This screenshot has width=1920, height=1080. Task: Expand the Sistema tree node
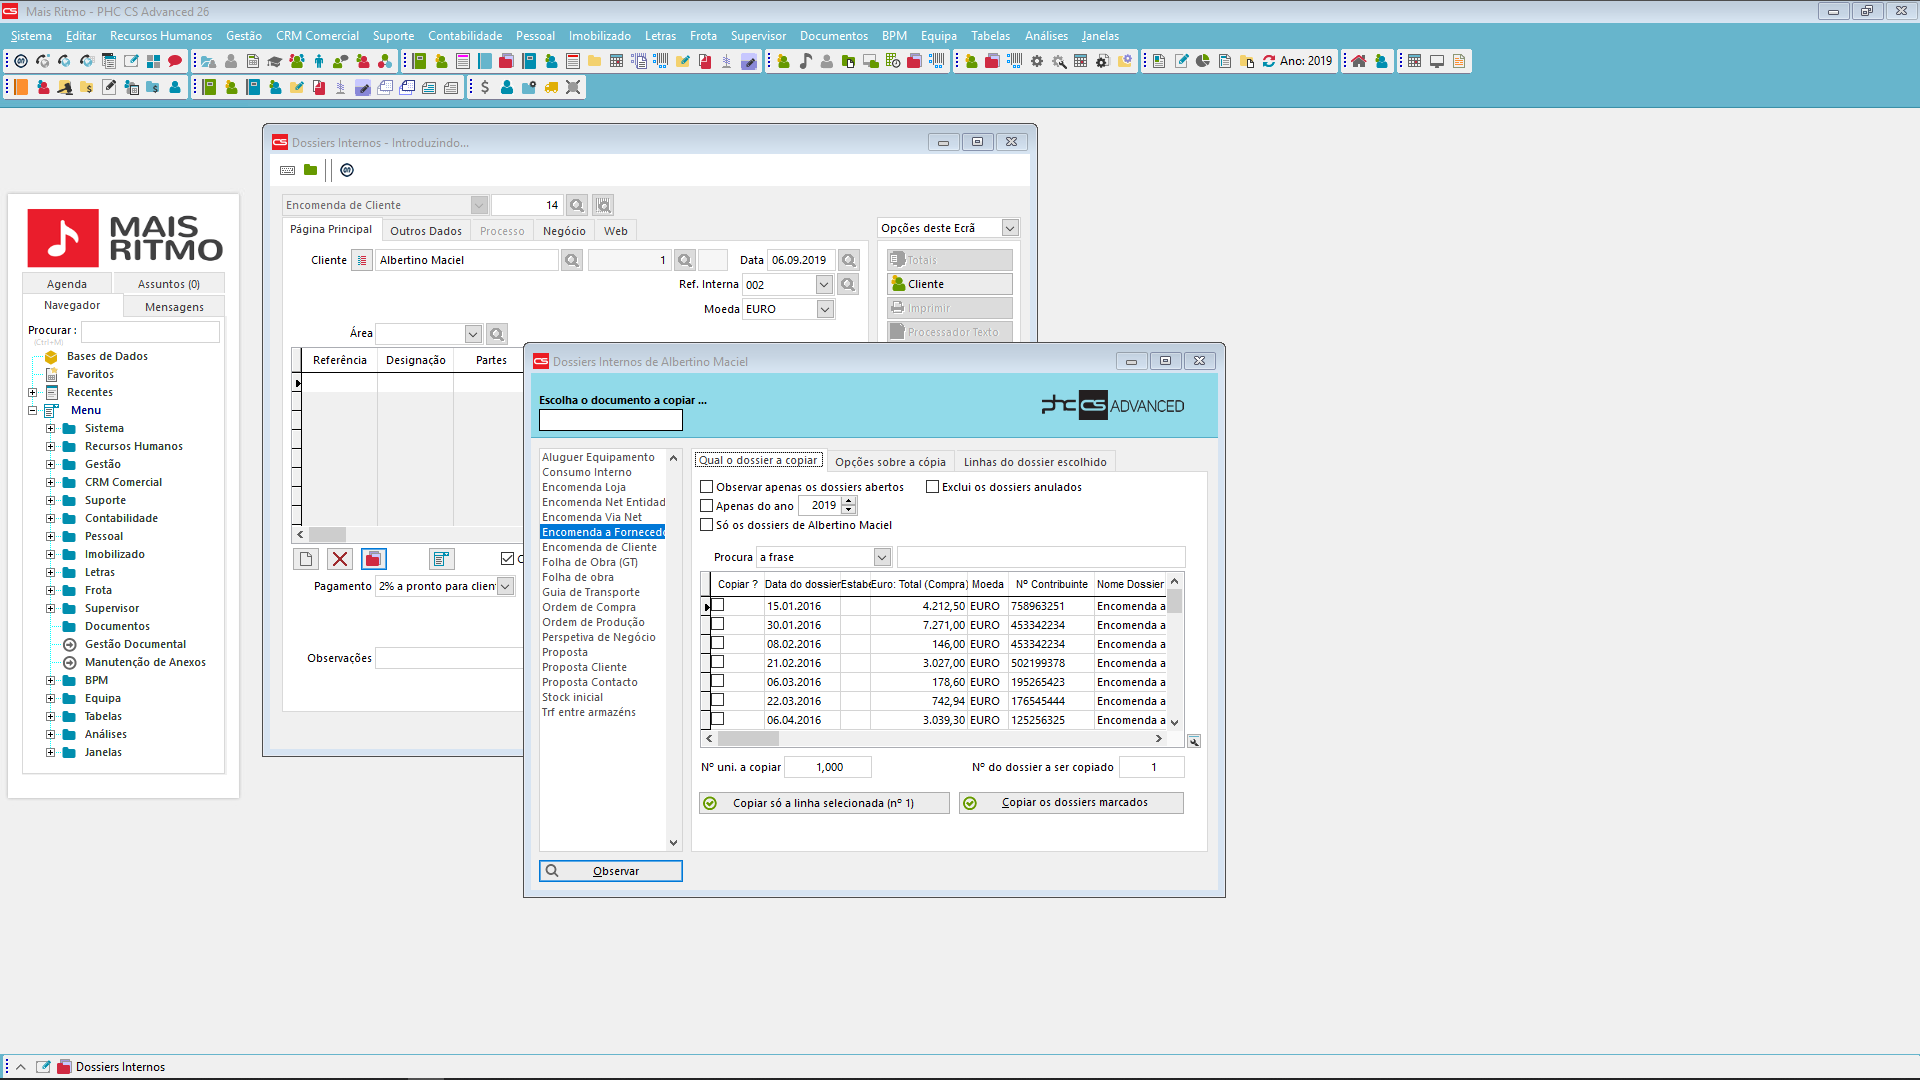50,428
